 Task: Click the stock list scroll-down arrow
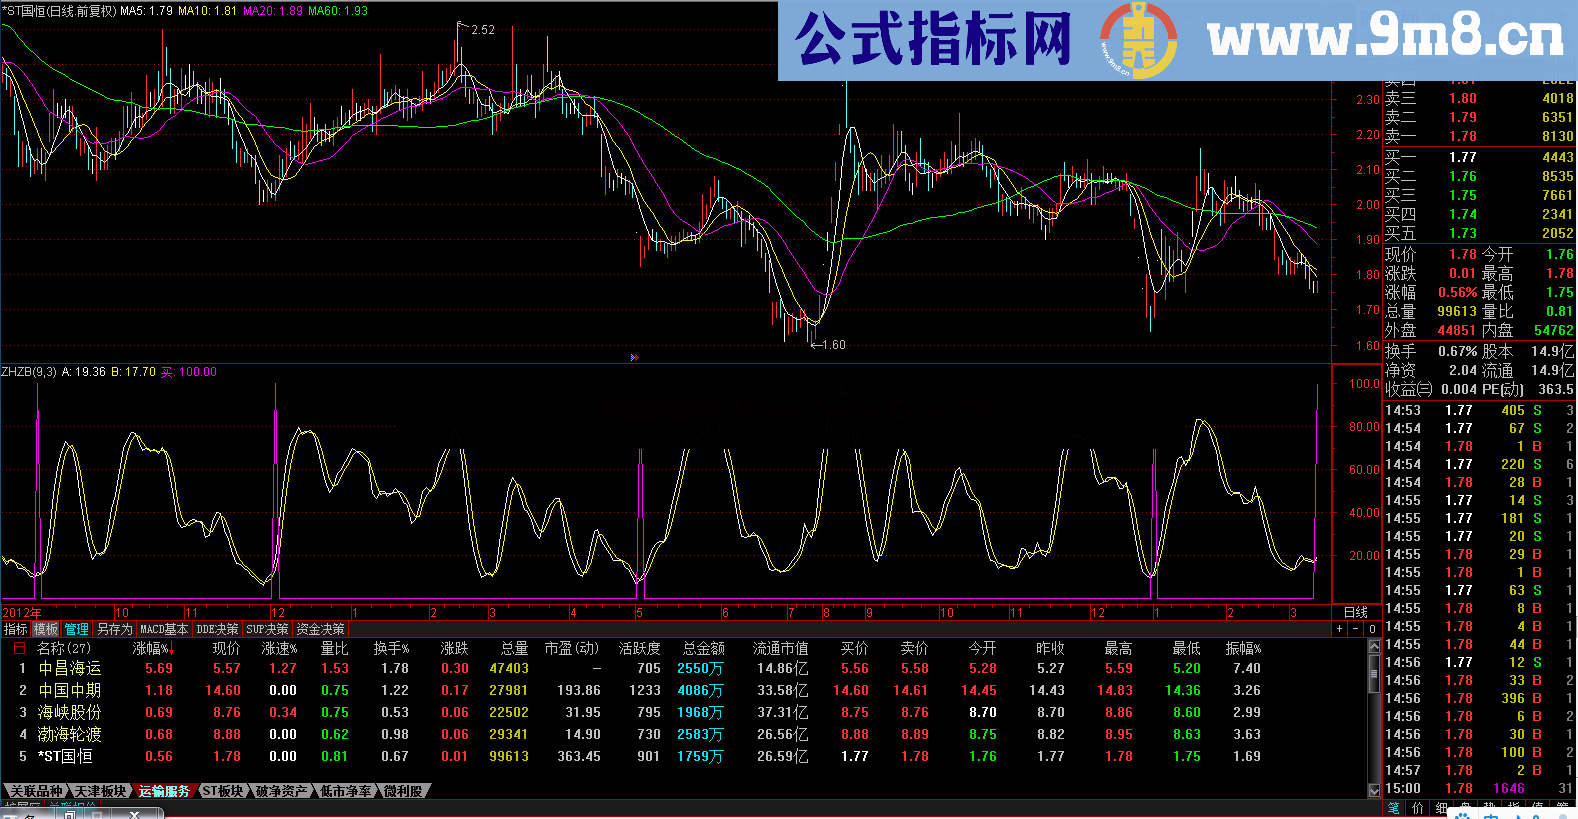[1374, 790]
